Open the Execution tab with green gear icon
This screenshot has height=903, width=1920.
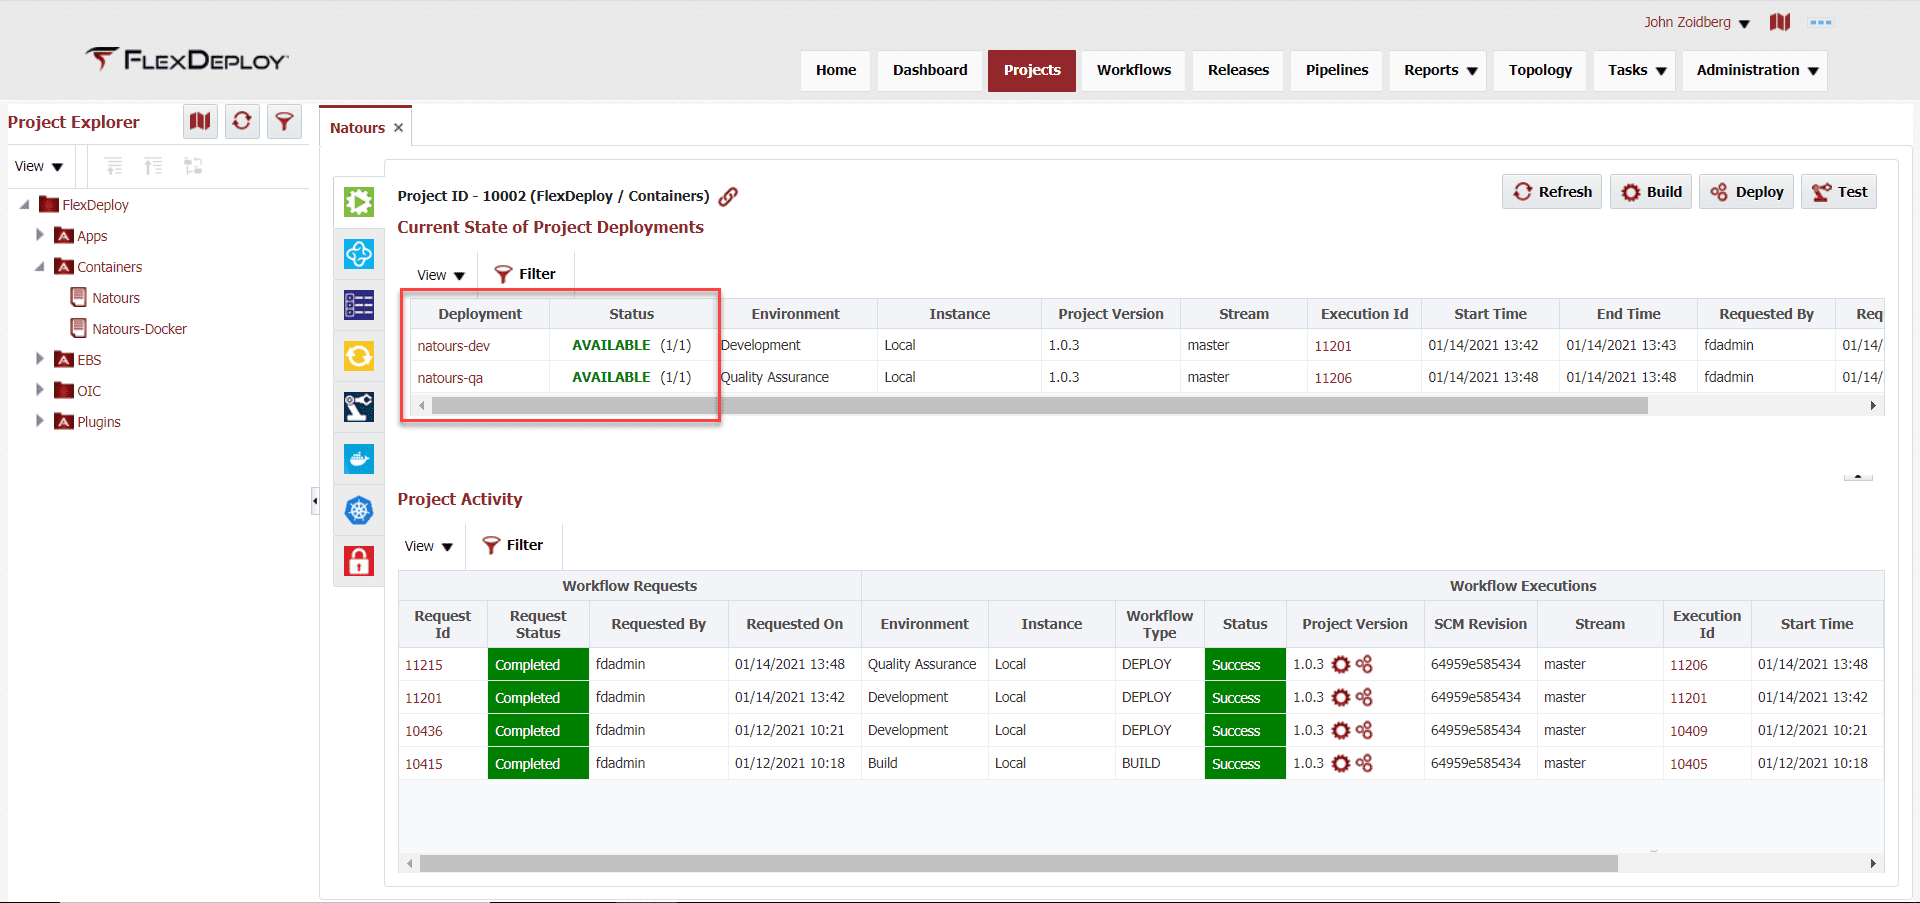click(x=359, y=202)
